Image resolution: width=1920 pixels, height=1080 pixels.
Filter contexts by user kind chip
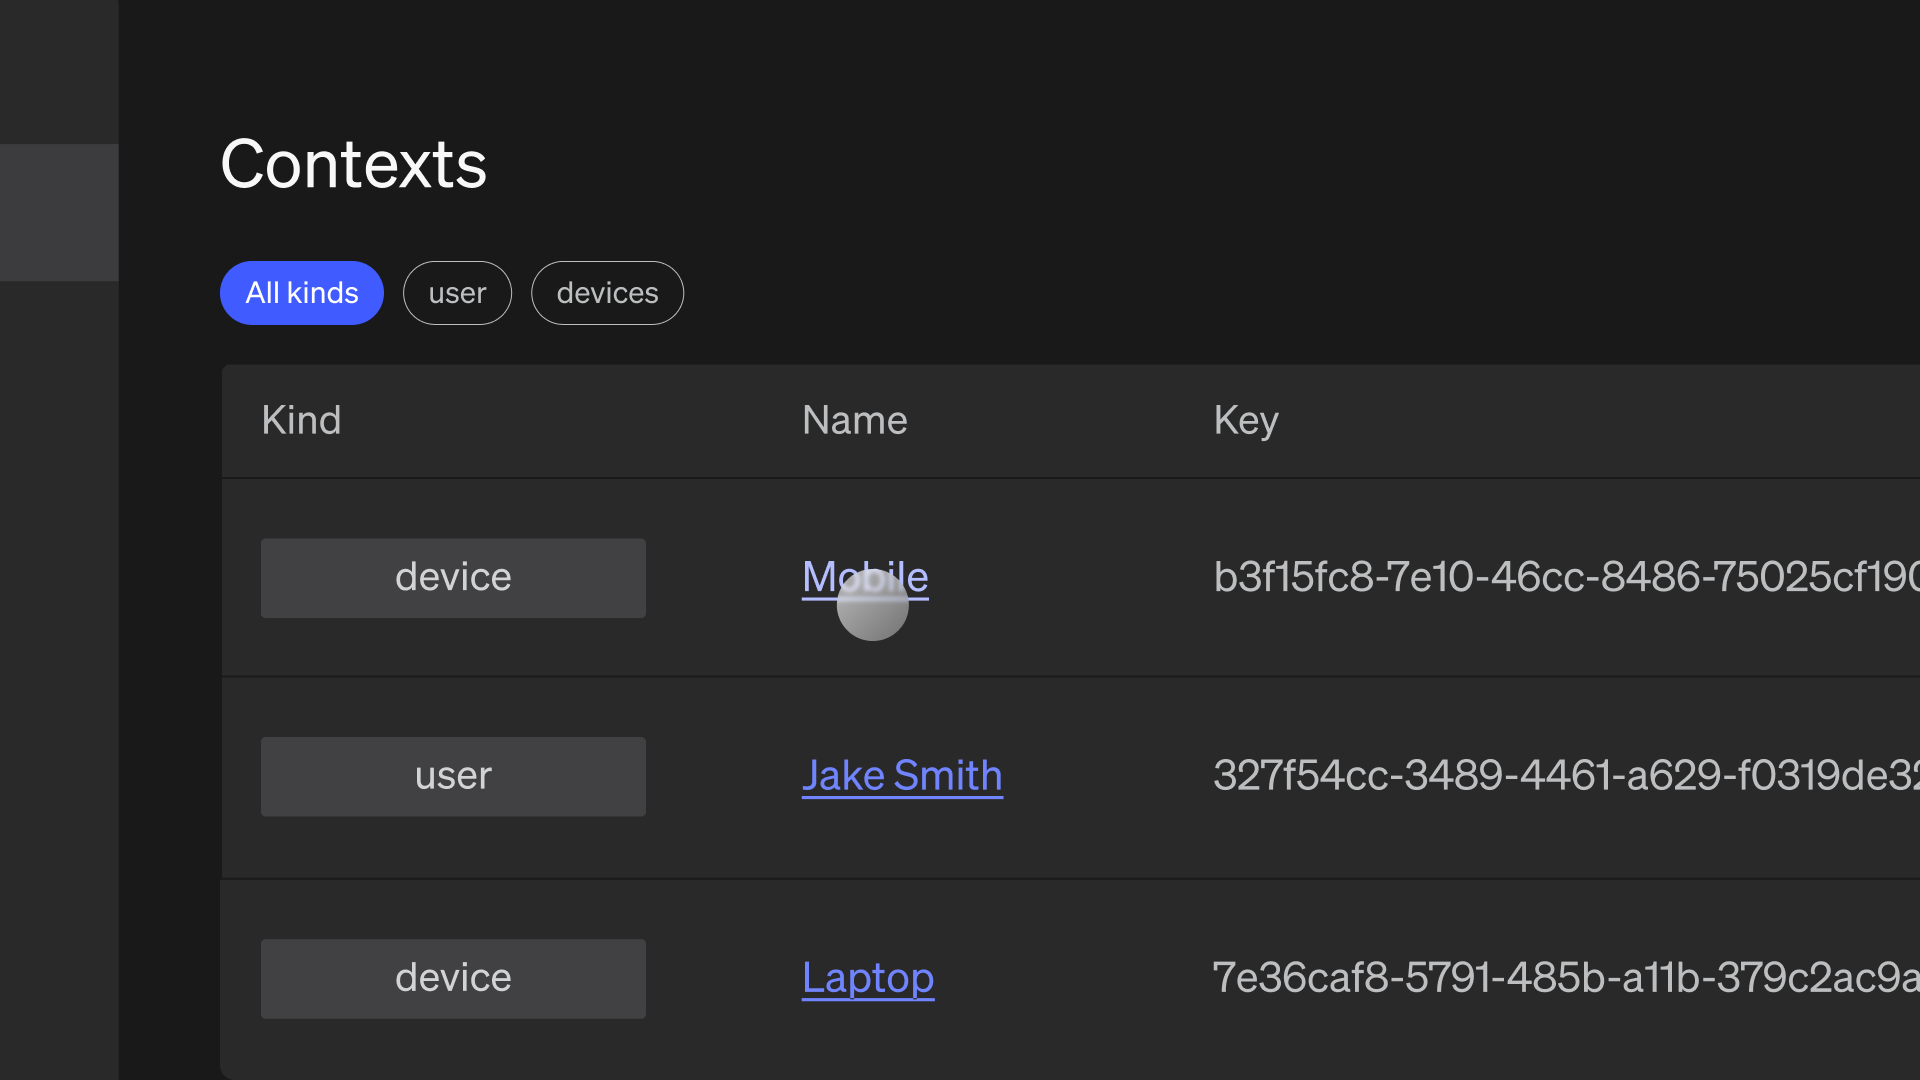pos(457,293)
